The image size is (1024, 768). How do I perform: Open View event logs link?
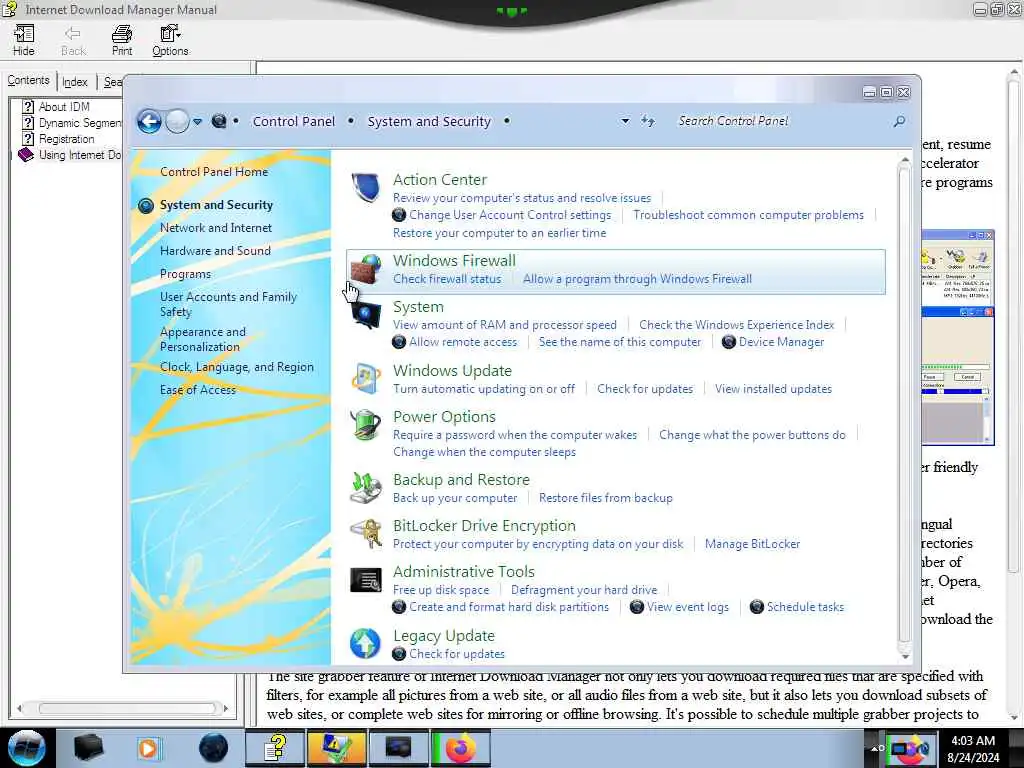687,607
